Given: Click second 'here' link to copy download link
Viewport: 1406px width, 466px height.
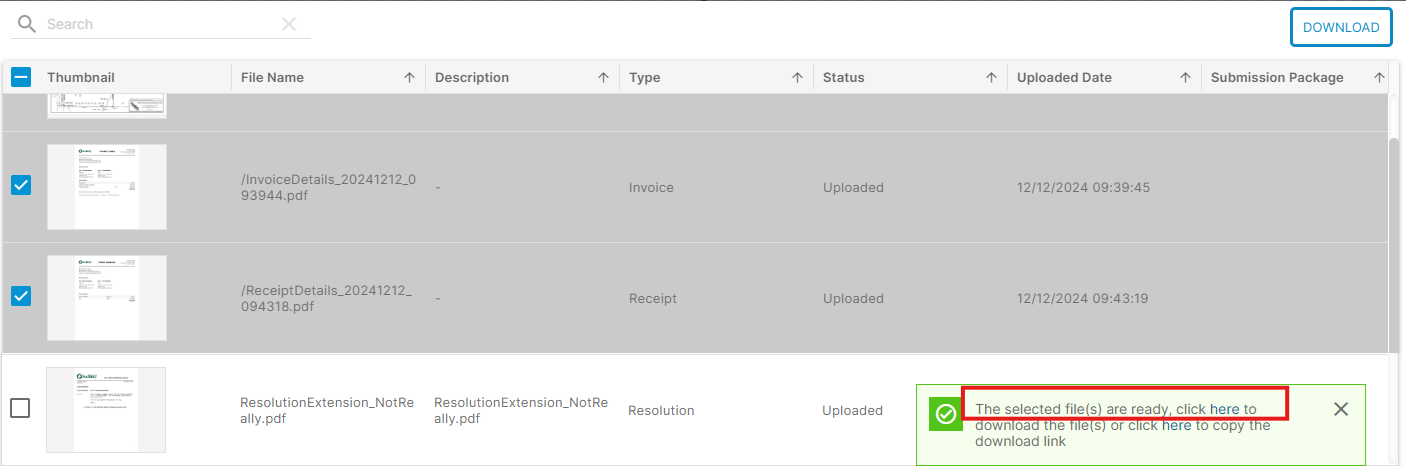Looking at the screenshot, I should pos(1176,425).
